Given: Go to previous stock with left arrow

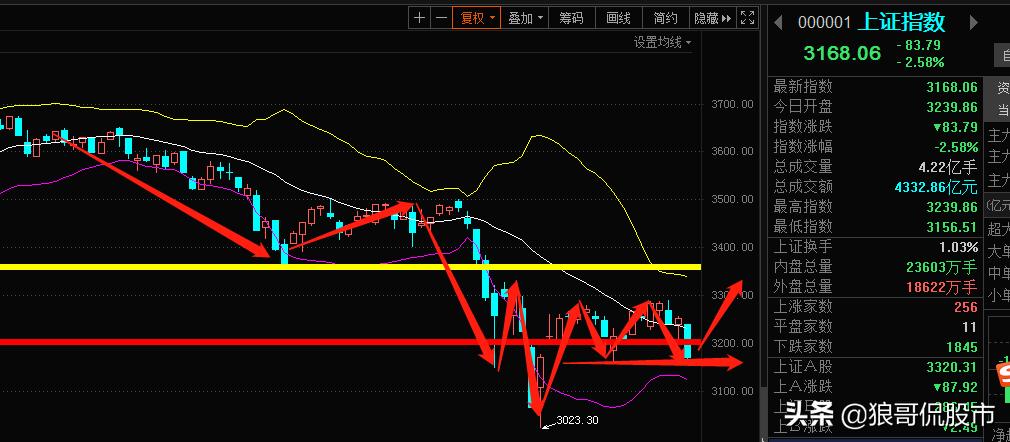Looking at the screenshot, I should pyautogui.click(x=777, y=22).
